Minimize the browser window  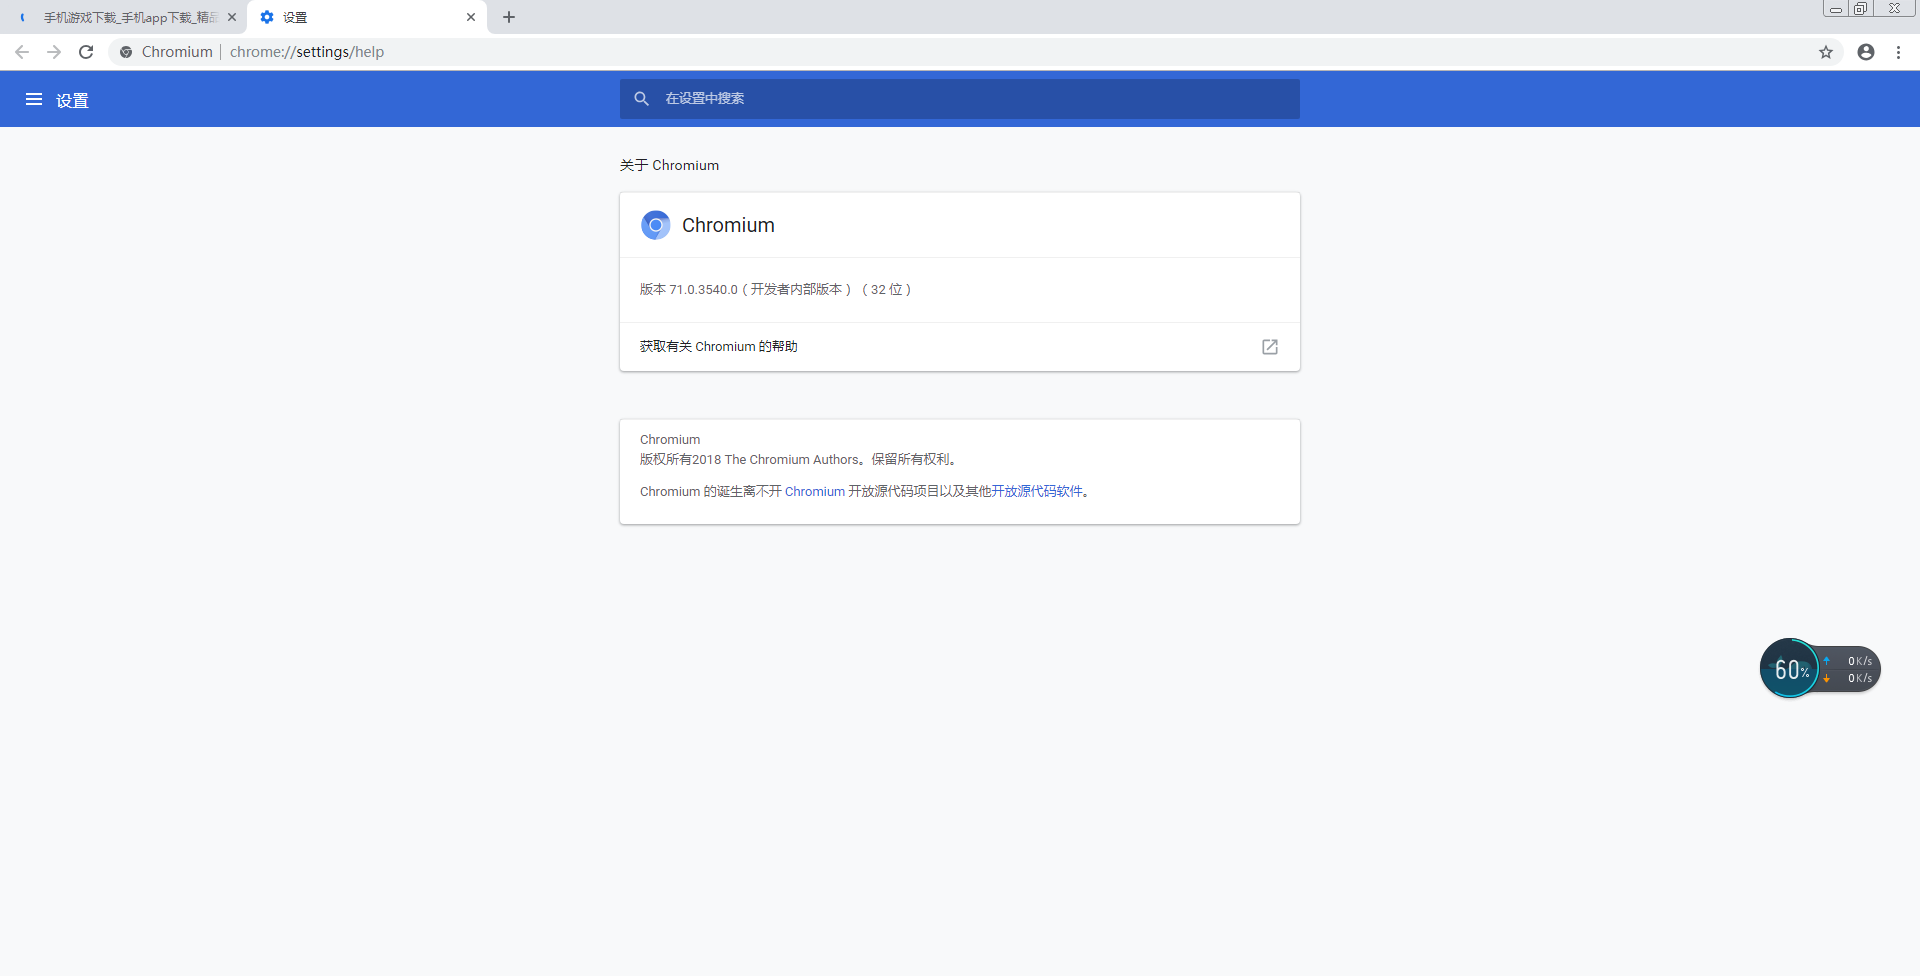click(1836, 9)
